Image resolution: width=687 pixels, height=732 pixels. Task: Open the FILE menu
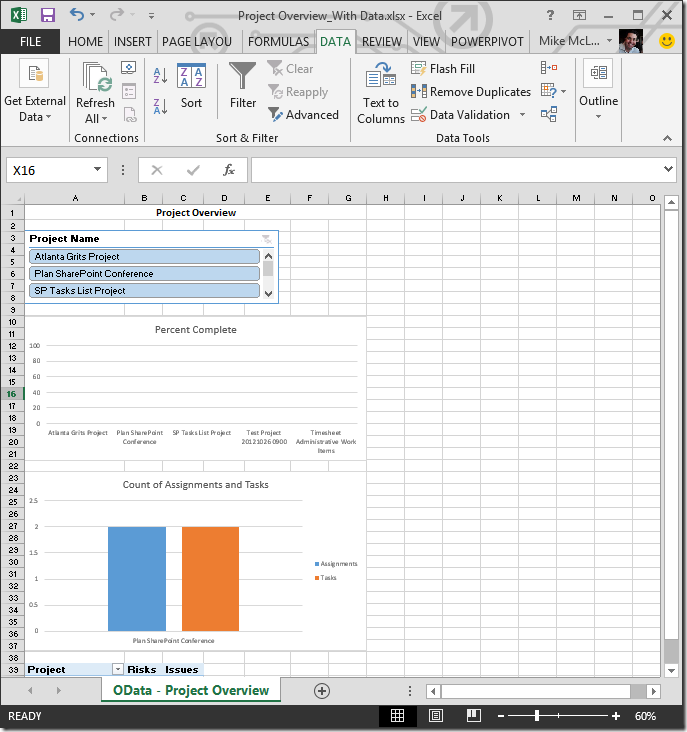(x=31, y=41)
